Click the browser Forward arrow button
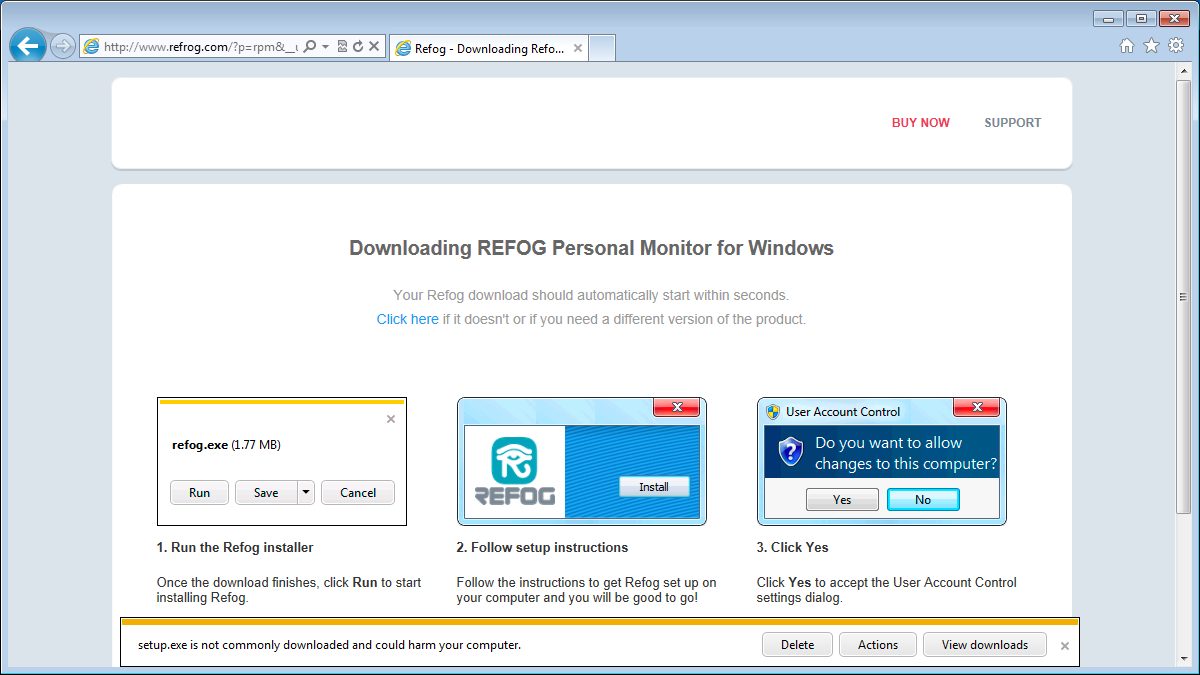 tap(62, 46)
